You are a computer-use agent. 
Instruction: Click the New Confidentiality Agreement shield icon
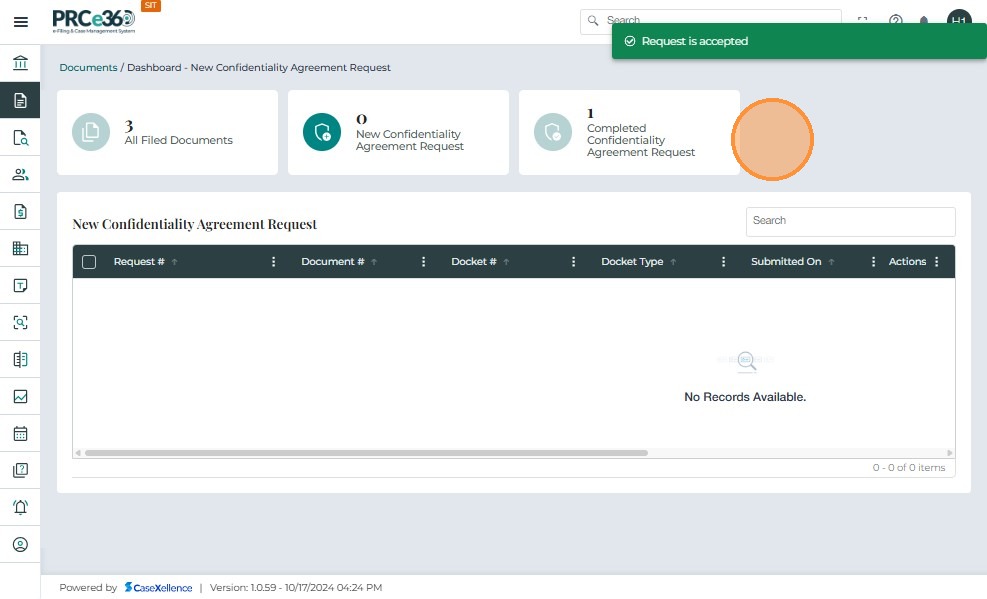(x=322, y=132)
